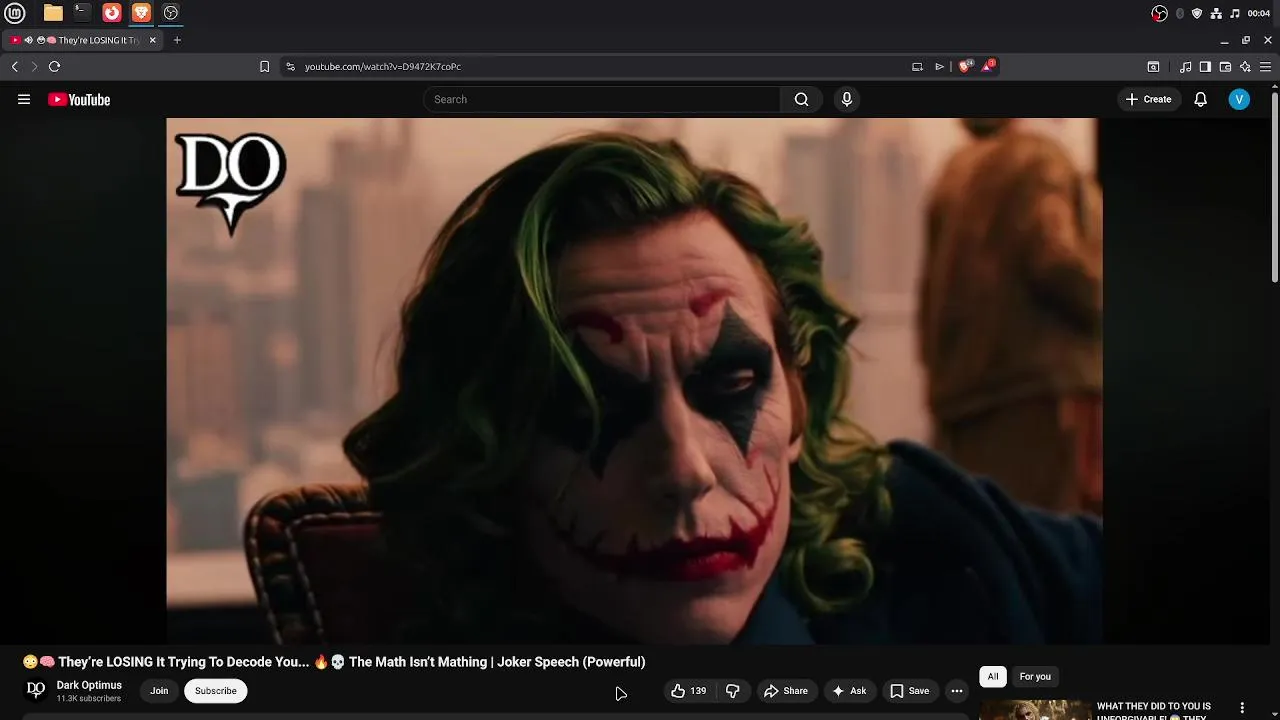This screenshot has height=720, width=1280.
Task: Open Brave Shields lion icon
Action: pos(965,66)
